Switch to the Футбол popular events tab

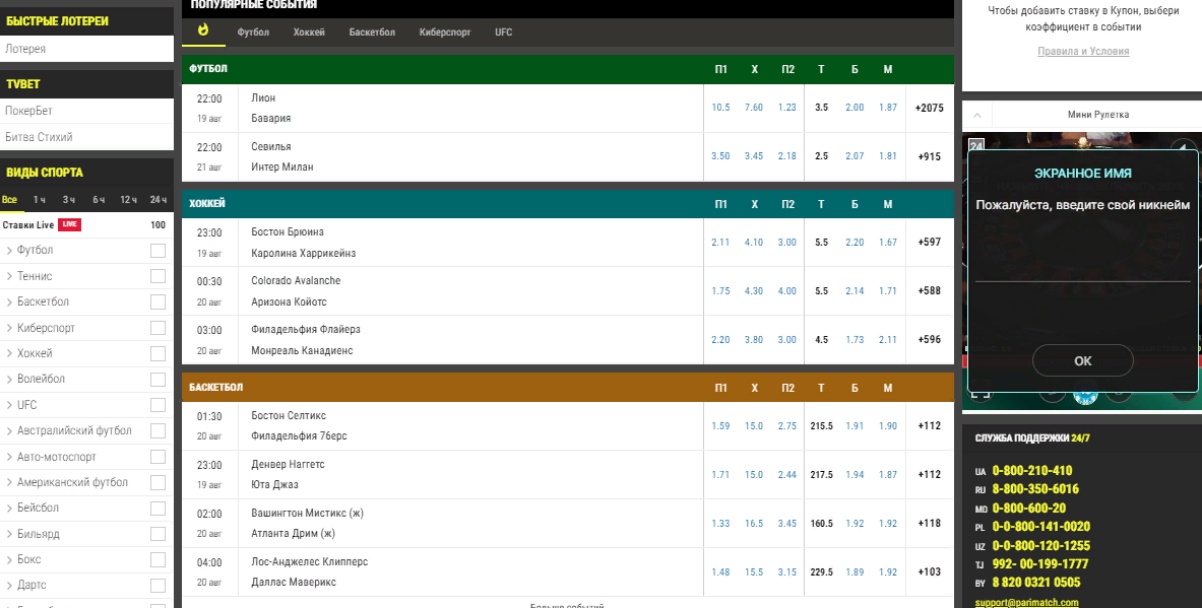(x=253, y=32)
